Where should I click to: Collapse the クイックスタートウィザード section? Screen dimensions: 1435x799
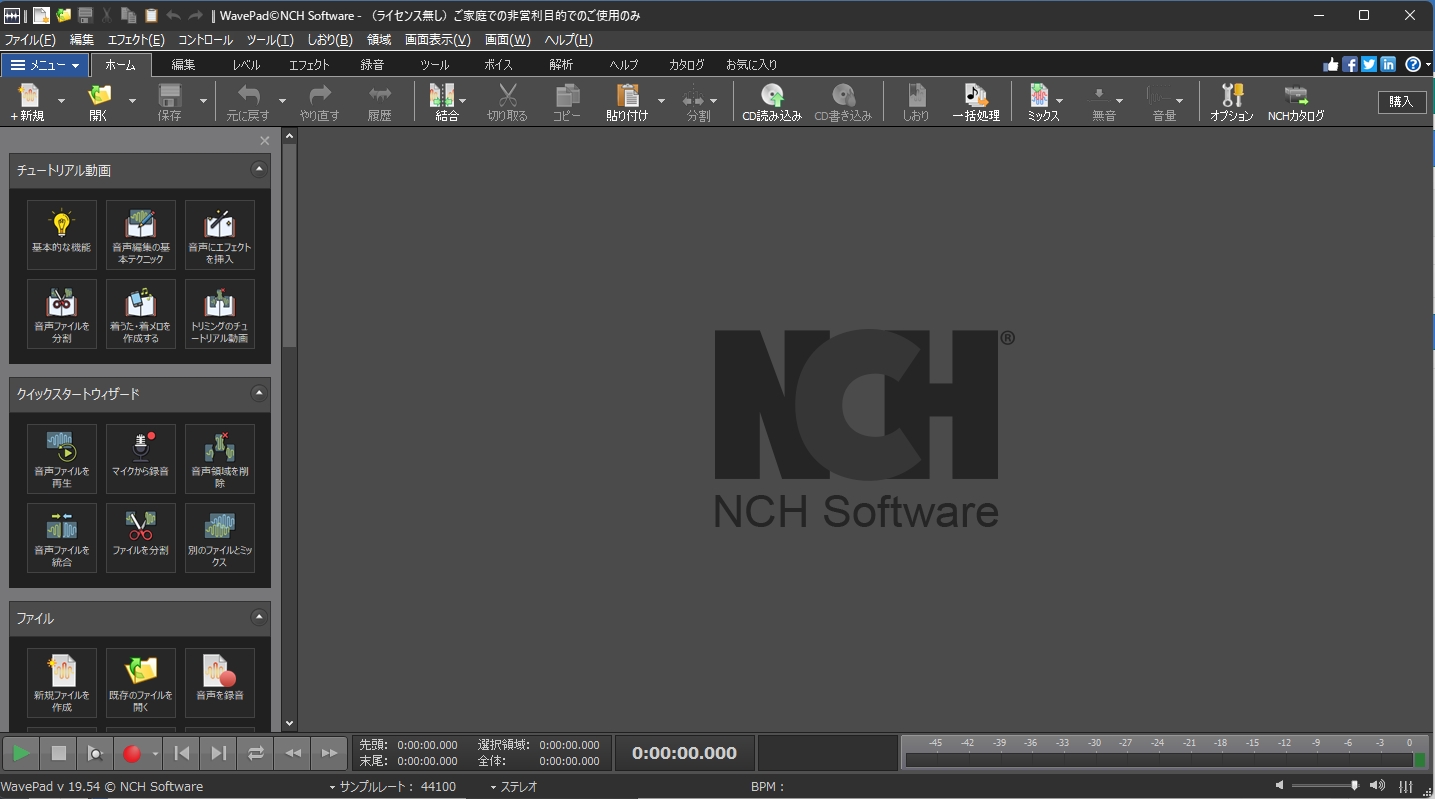pyautogui.click(x=258, y=393)
